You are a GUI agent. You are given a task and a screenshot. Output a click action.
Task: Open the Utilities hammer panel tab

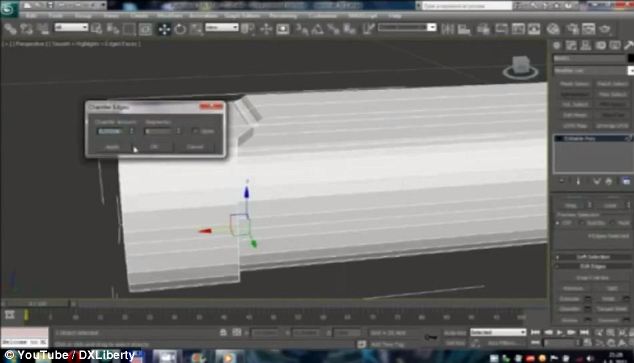(629, 45)
